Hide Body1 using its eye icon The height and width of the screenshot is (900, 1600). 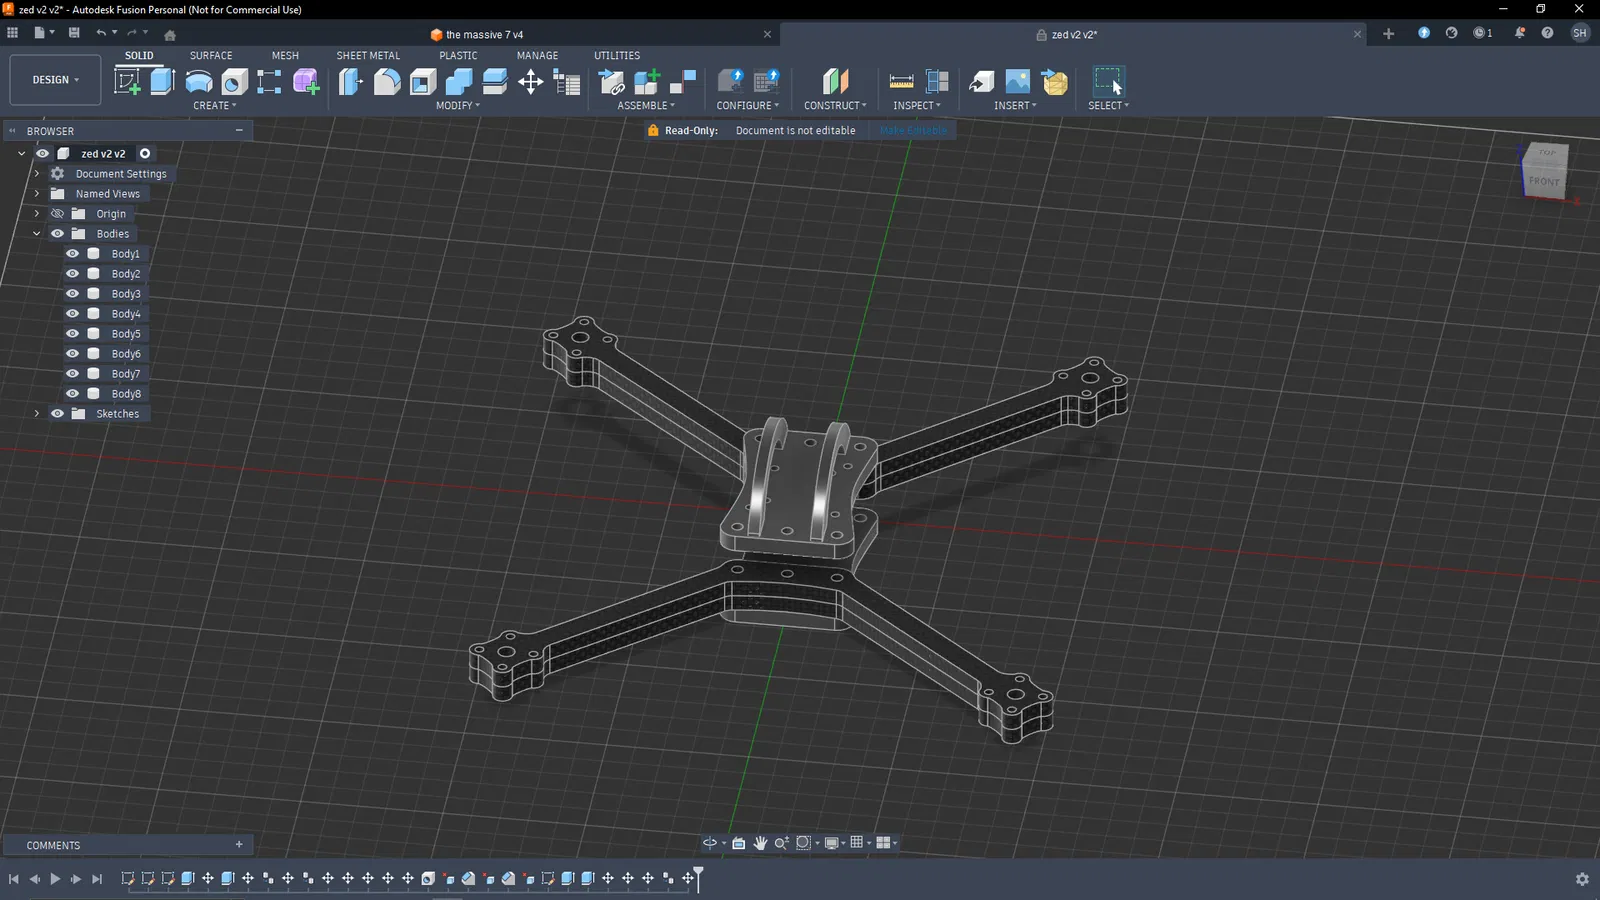tap(72, 254)
